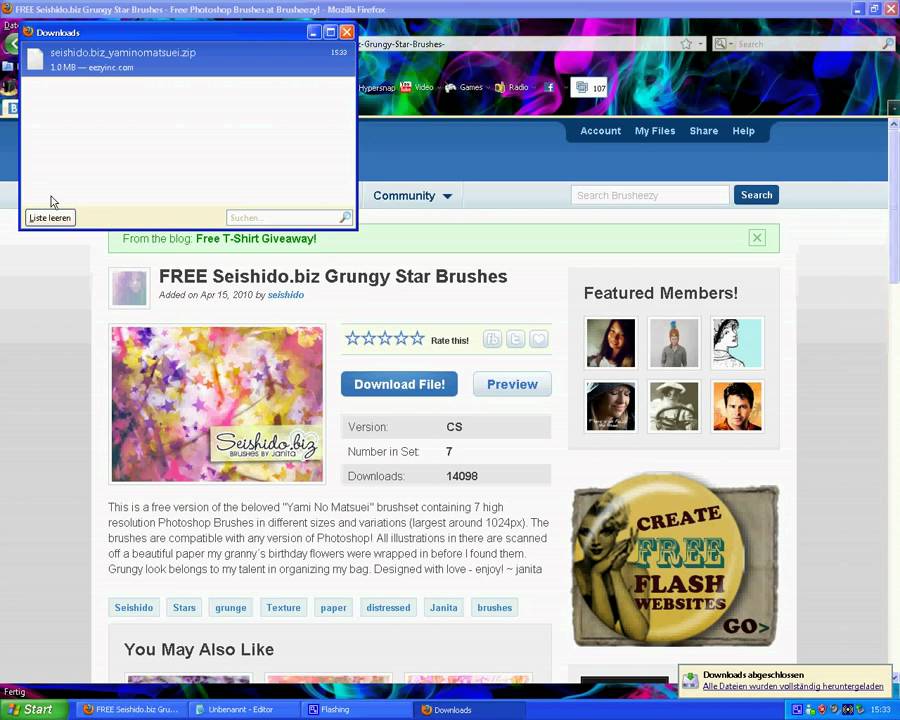Dismiss the blog notice with the X
Image resolution: width=900 pixels, height=720 pixels.
757,238
